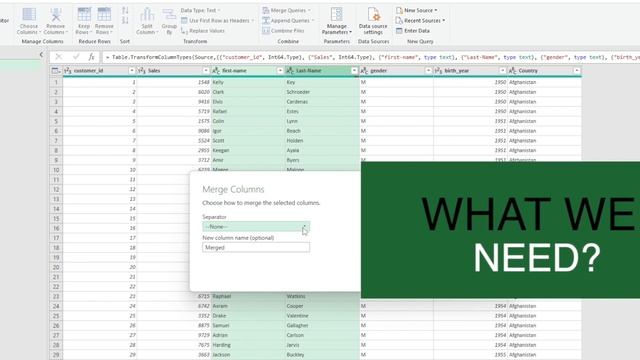Open Data source settings
Image resolution: width=640 pixels, height=360 pixels.
pyautogui.click(x=373, y=21)
